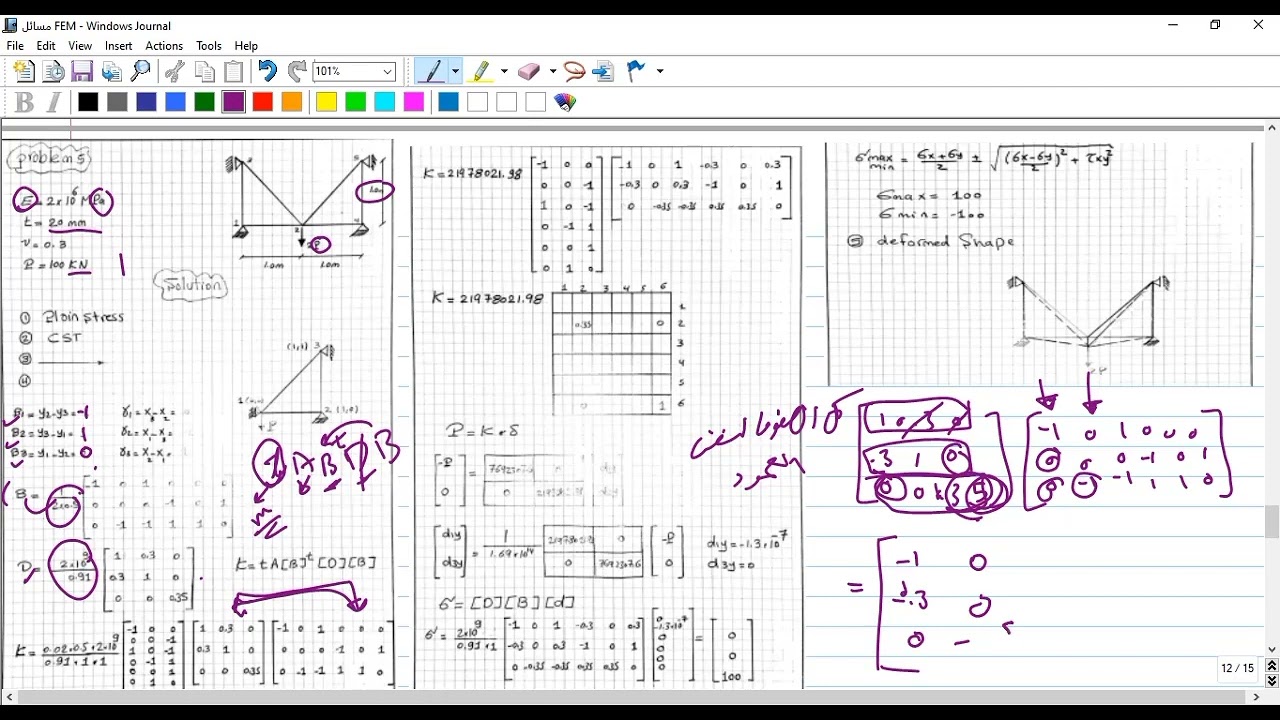Viewport: 1280px width, 720px height.
Task: Pick the gray ink color
Action: coord(117,102)
